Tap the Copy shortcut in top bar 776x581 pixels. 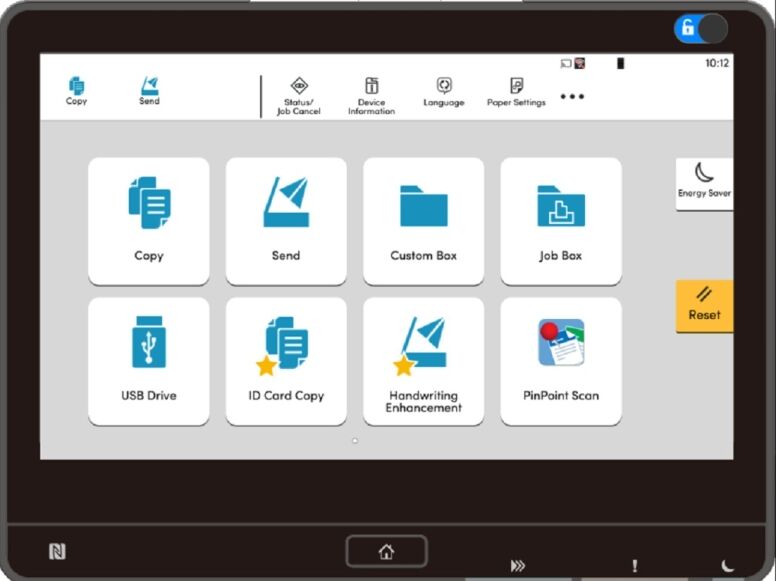pos(77,91)
